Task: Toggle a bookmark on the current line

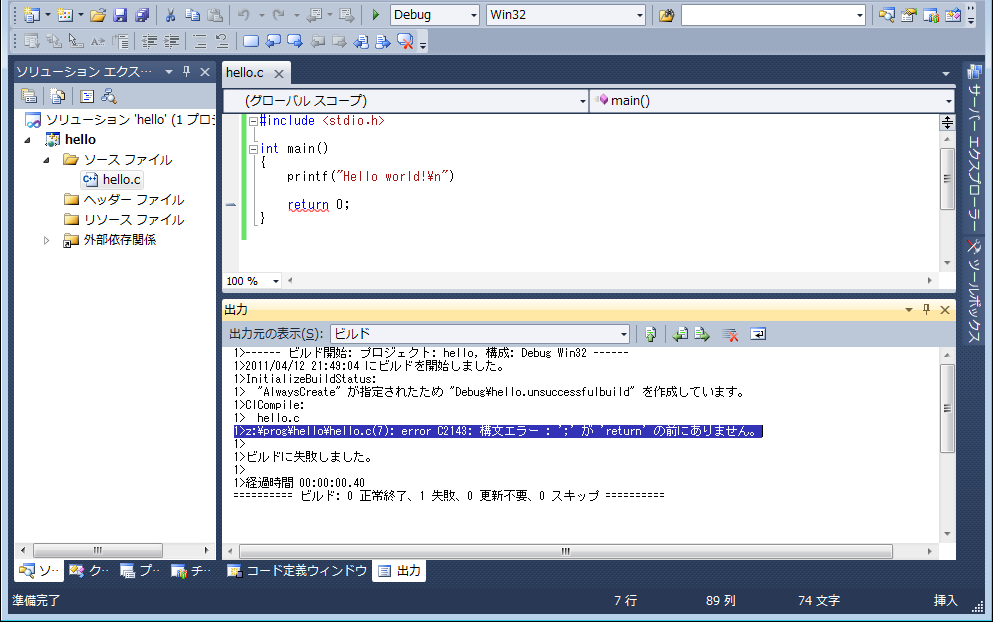Action: [251, 42]
